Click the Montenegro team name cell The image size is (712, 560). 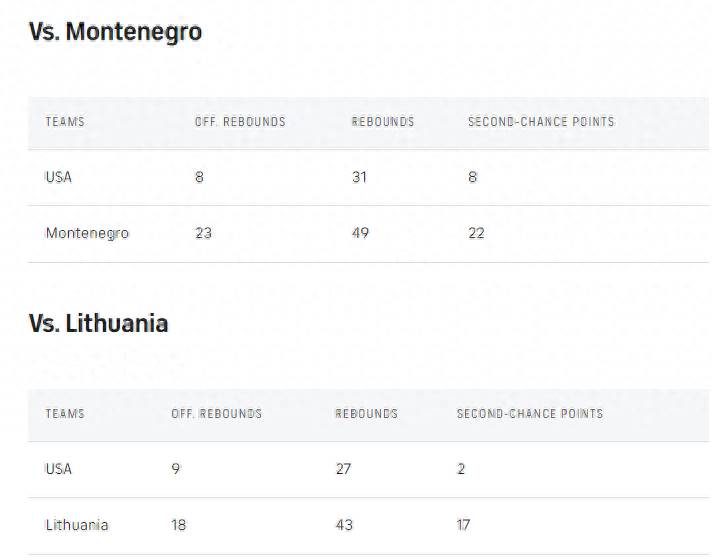pyautogui.click(x=87, y=233)
